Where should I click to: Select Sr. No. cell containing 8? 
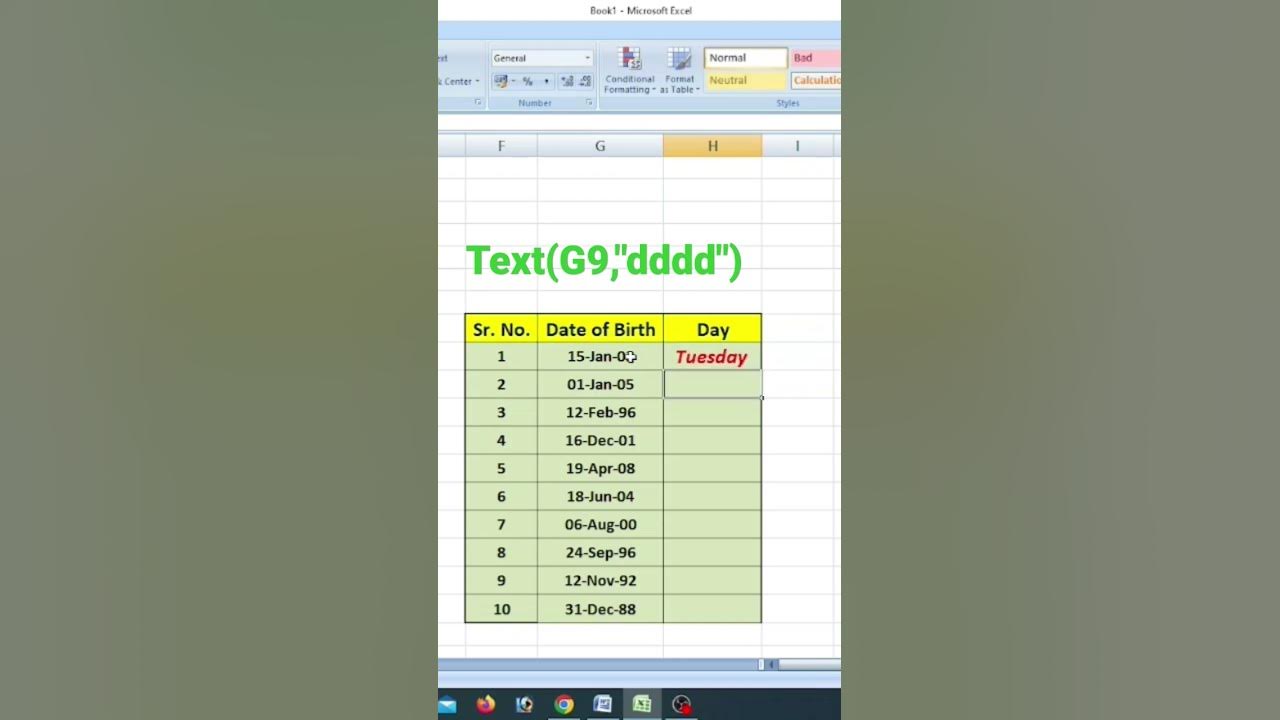tap(501, 553)
